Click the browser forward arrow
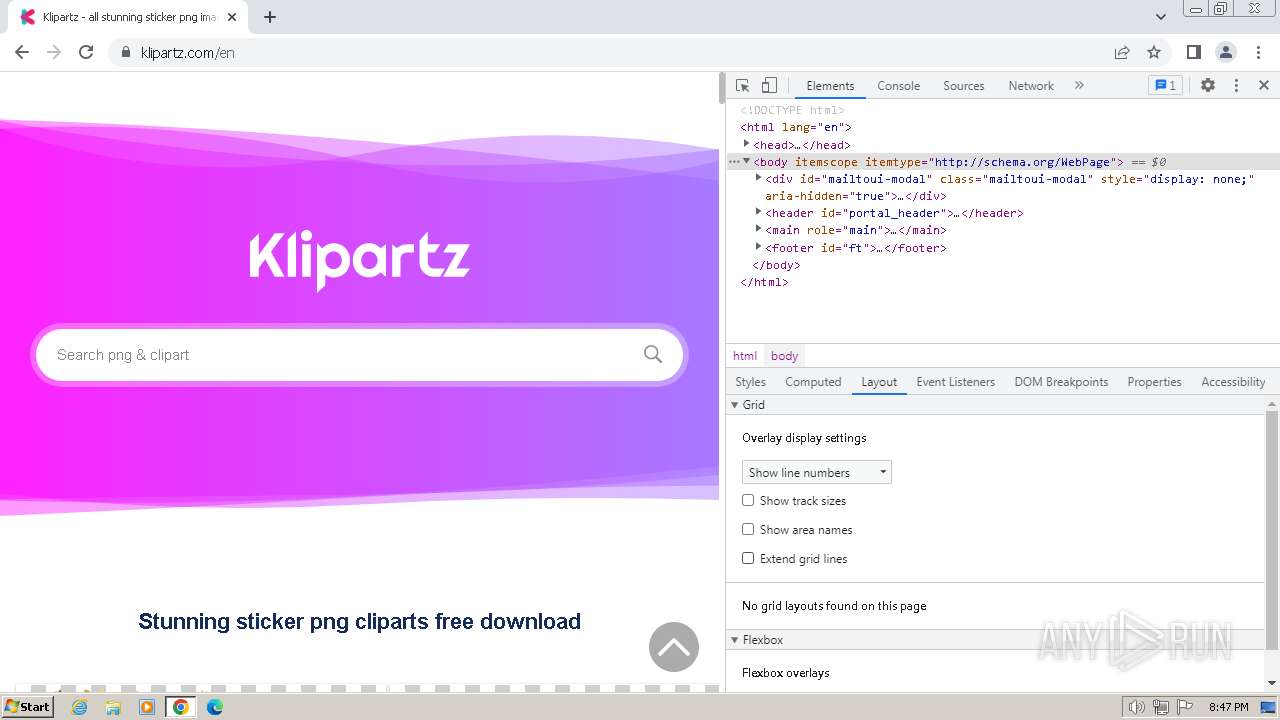 [x=54, y=52]
